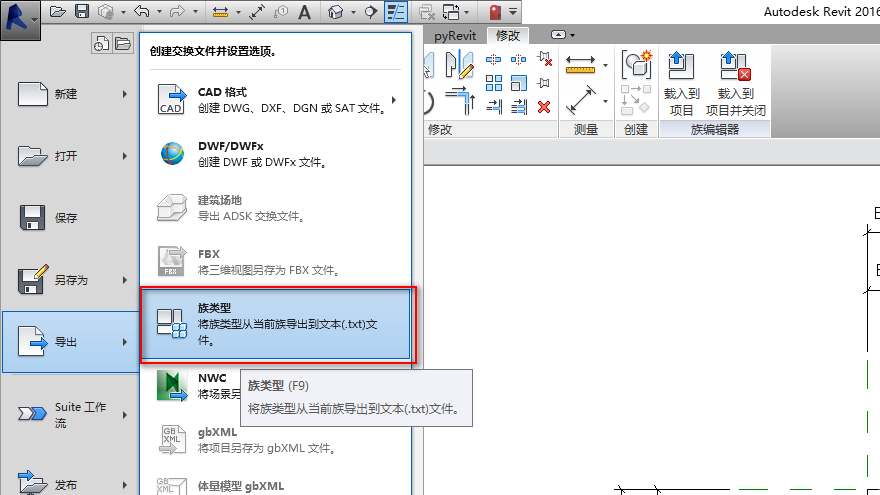Click the Switch Windows icon
The height and width of the screenshot is (495, 880).
point(451,11)
